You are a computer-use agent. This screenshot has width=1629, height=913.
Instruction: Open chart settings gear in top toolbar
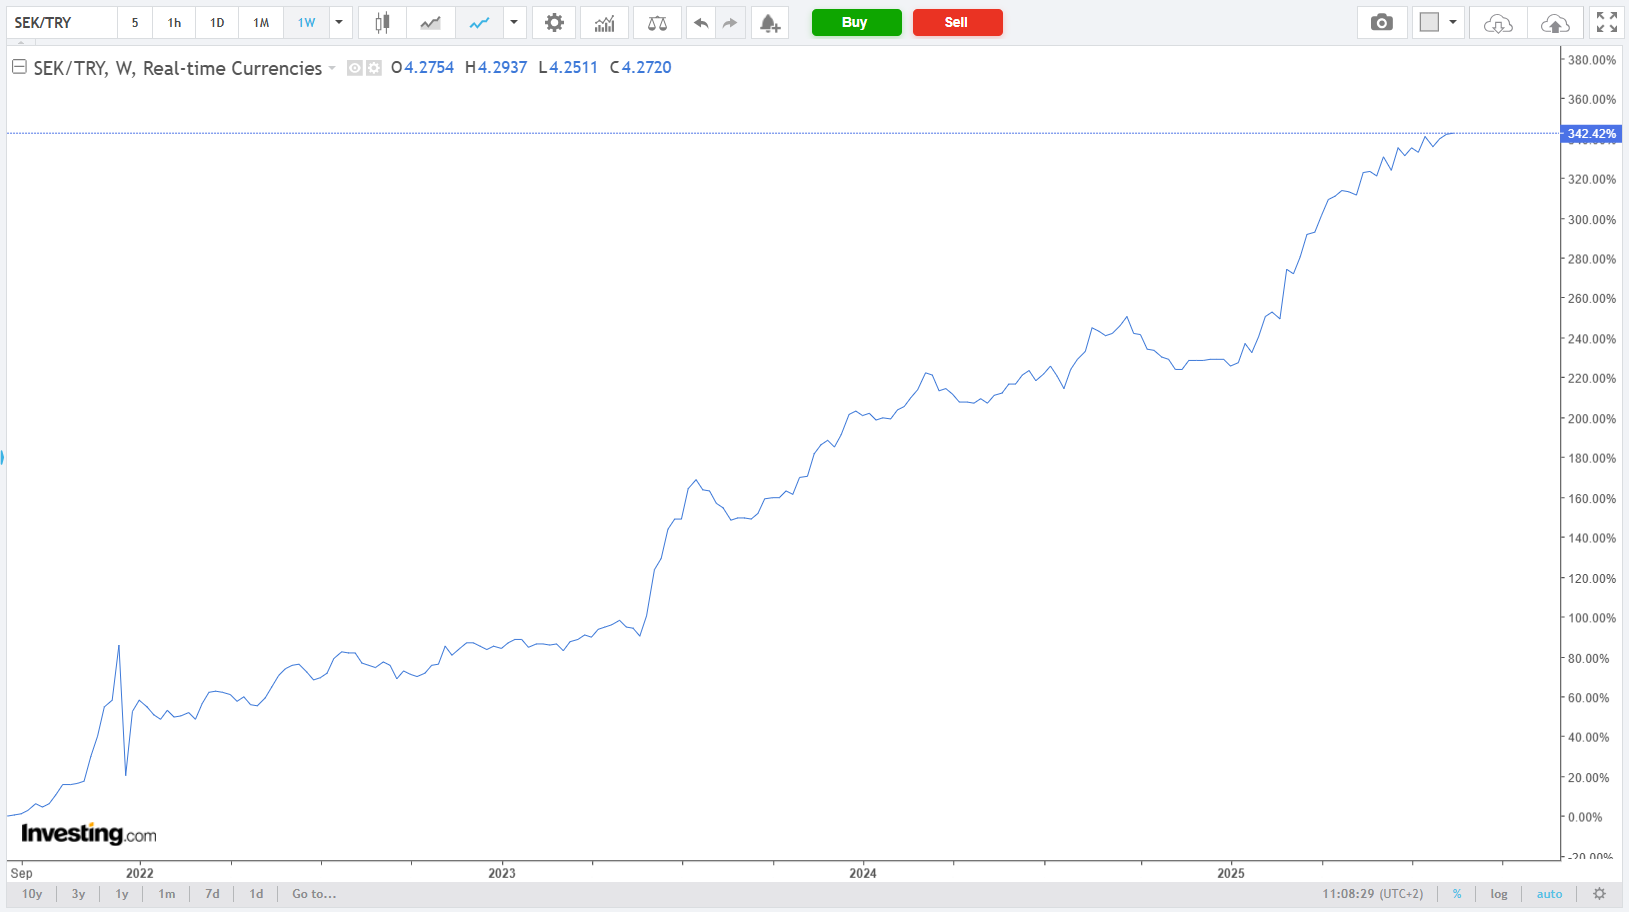pos(554,23)
